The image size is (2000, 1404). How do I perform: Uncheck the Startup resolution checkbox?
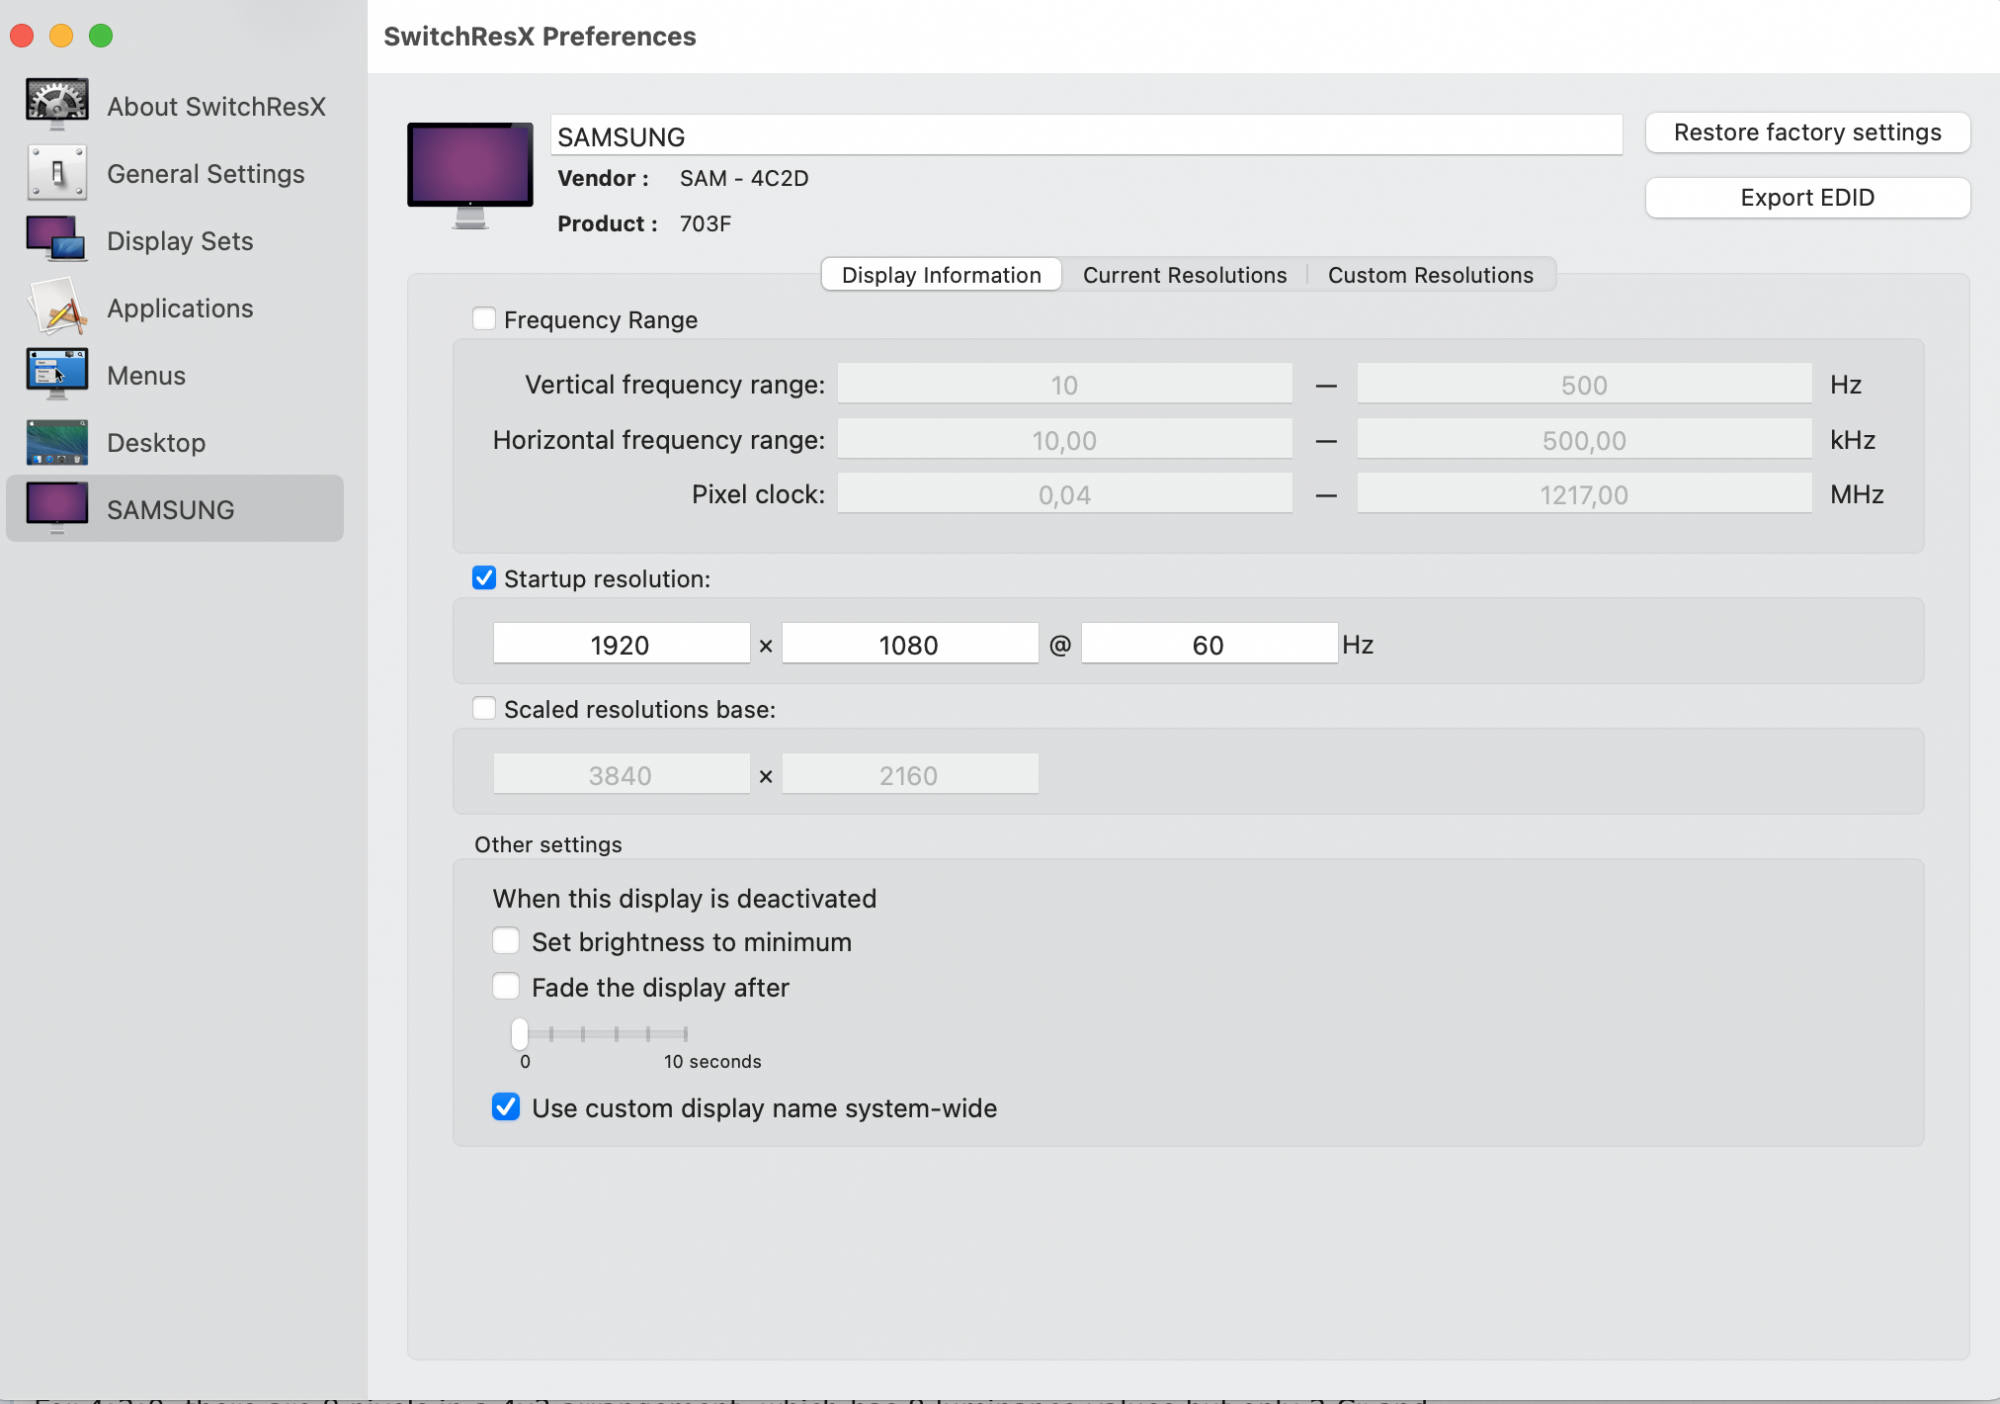point(484,578)
